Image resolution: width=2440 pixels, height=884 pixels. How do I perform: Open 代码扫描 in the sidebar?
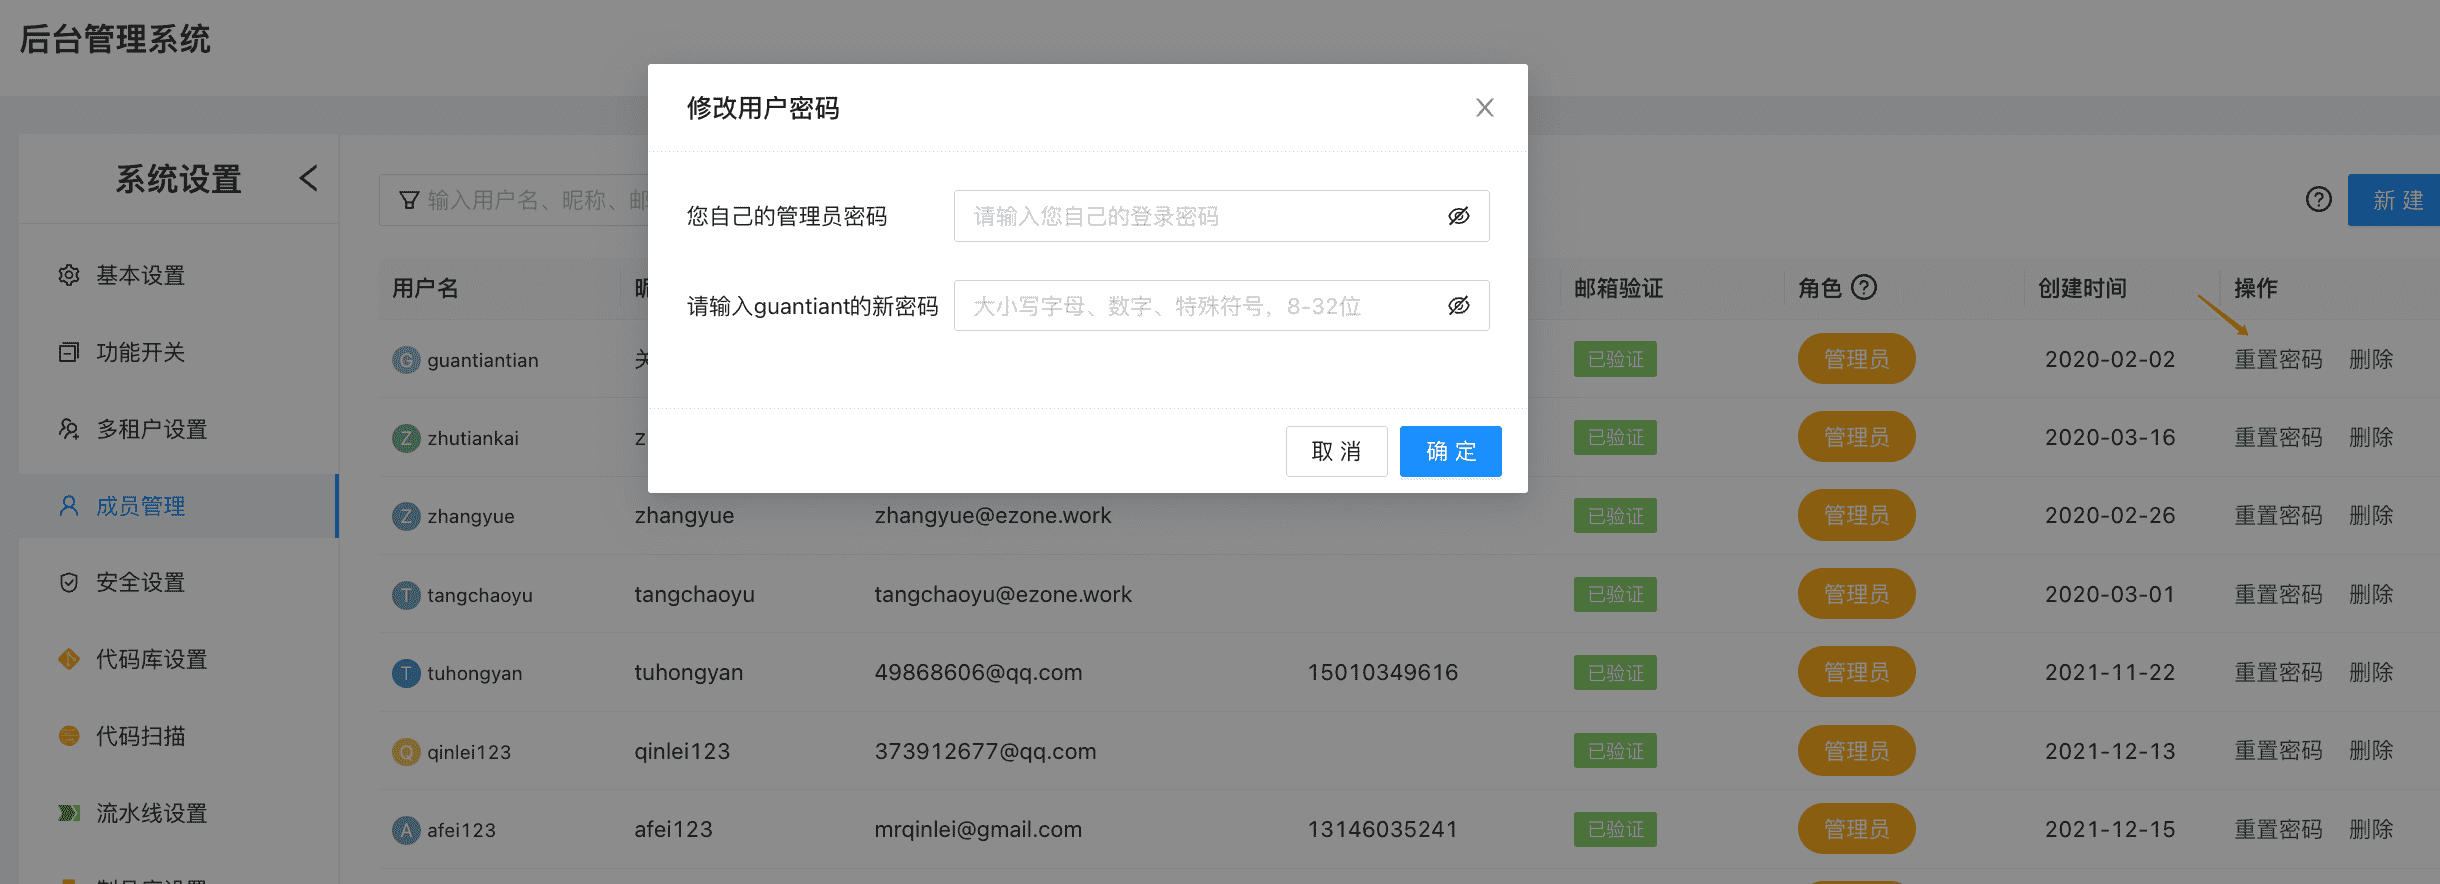pos(178,736)
